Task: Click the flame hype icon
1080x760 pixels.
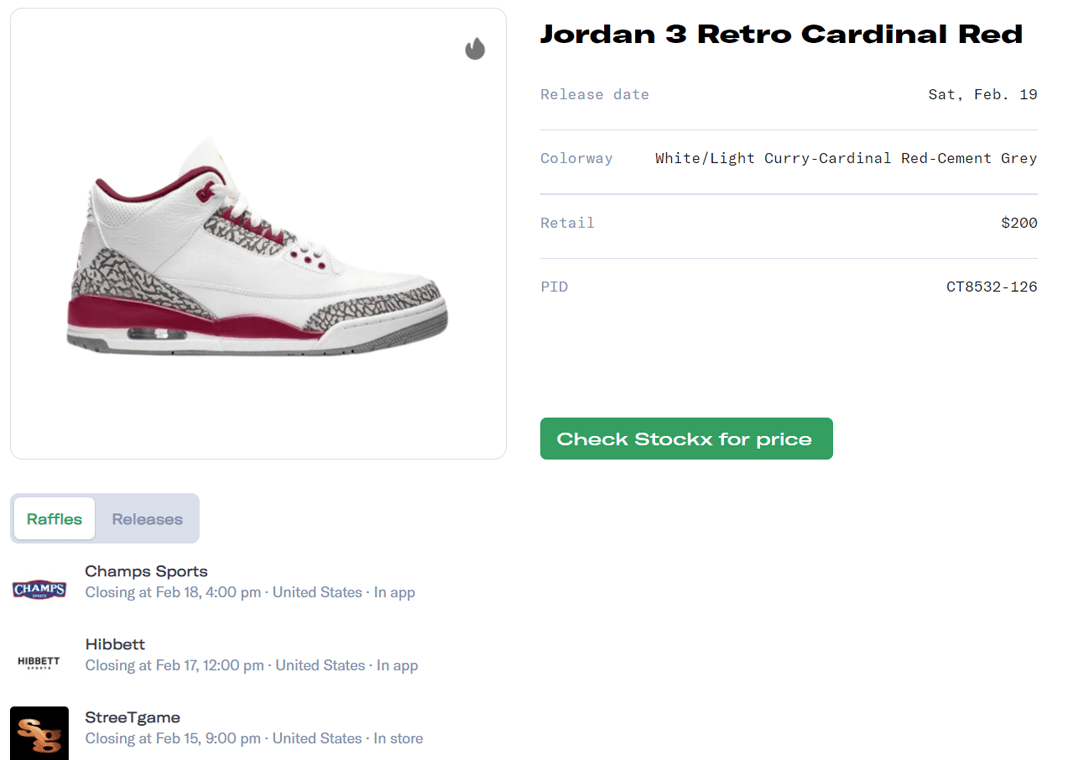Action: pos(475,49)
